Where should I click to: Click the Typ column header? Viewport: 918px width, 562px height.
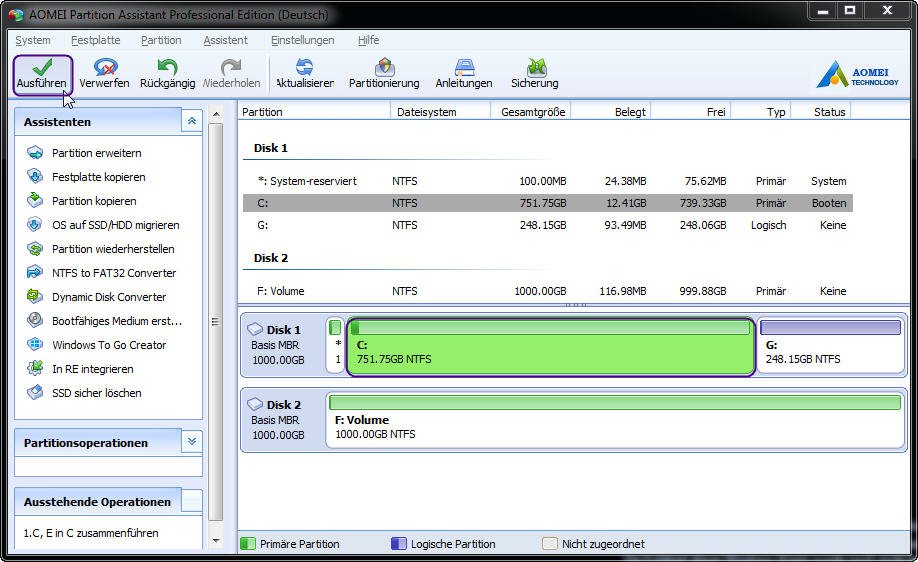(x=761, y=112)
